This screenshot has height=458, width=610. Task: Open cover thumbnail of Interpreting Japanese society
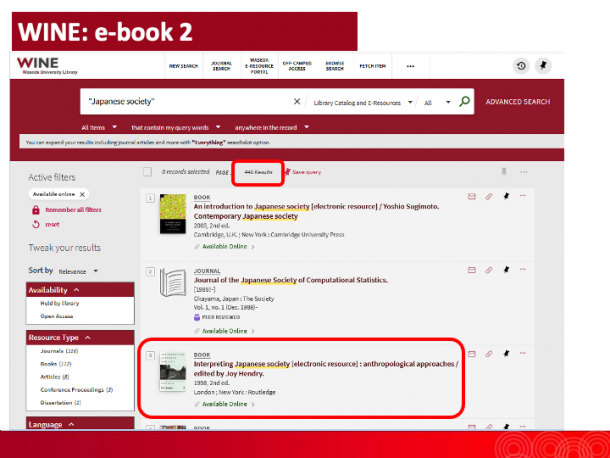173,372
